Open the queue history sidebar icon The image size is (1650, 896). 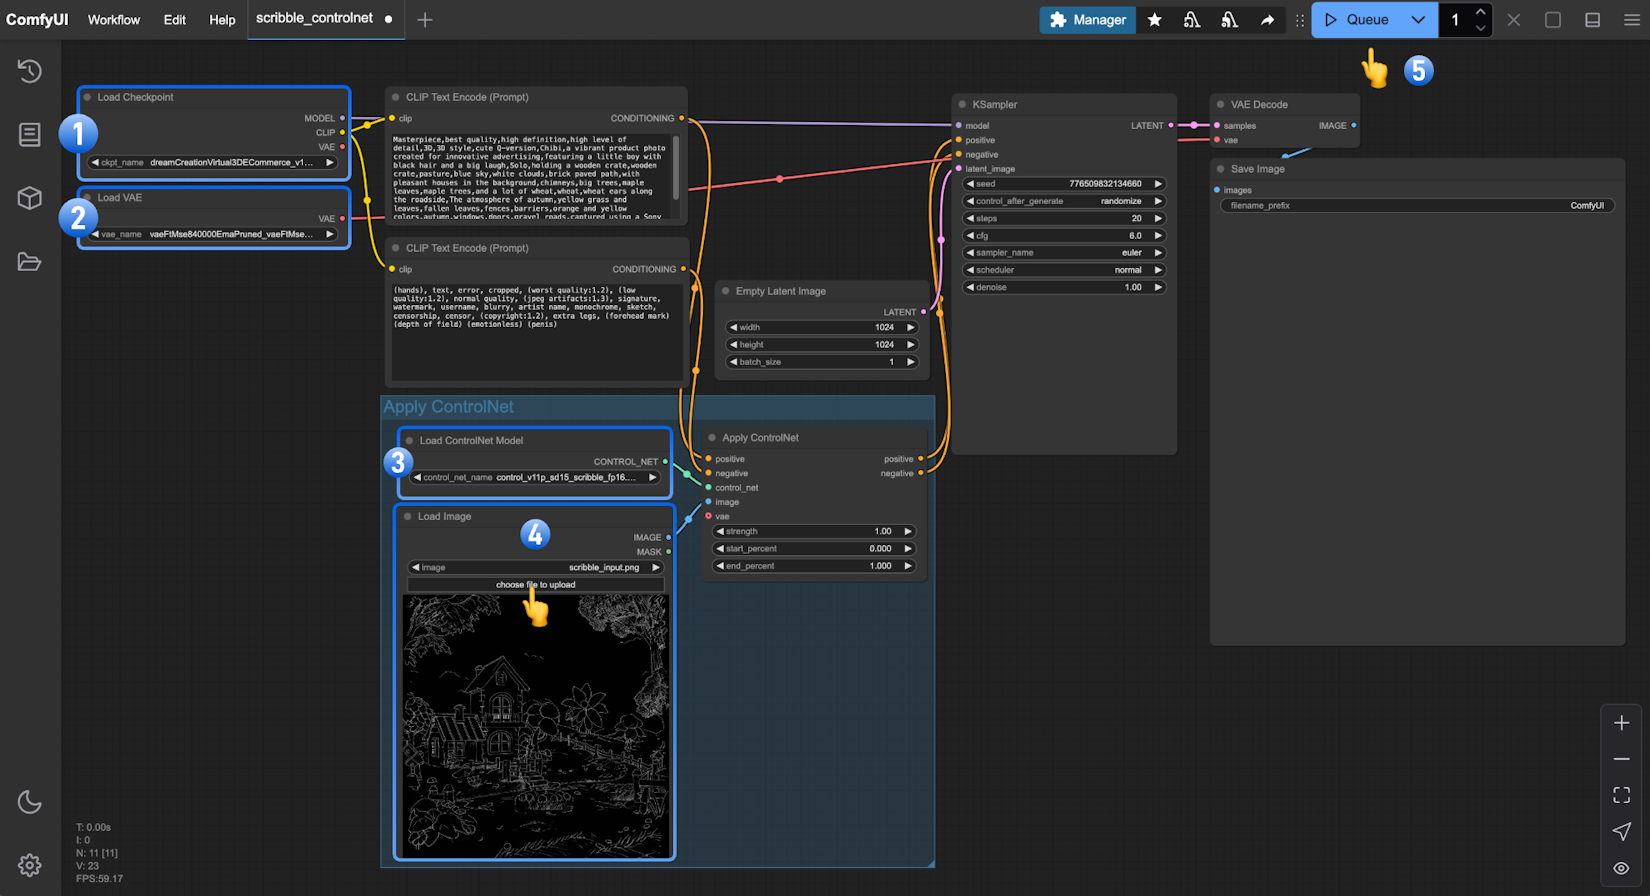(x=29, y=71)
